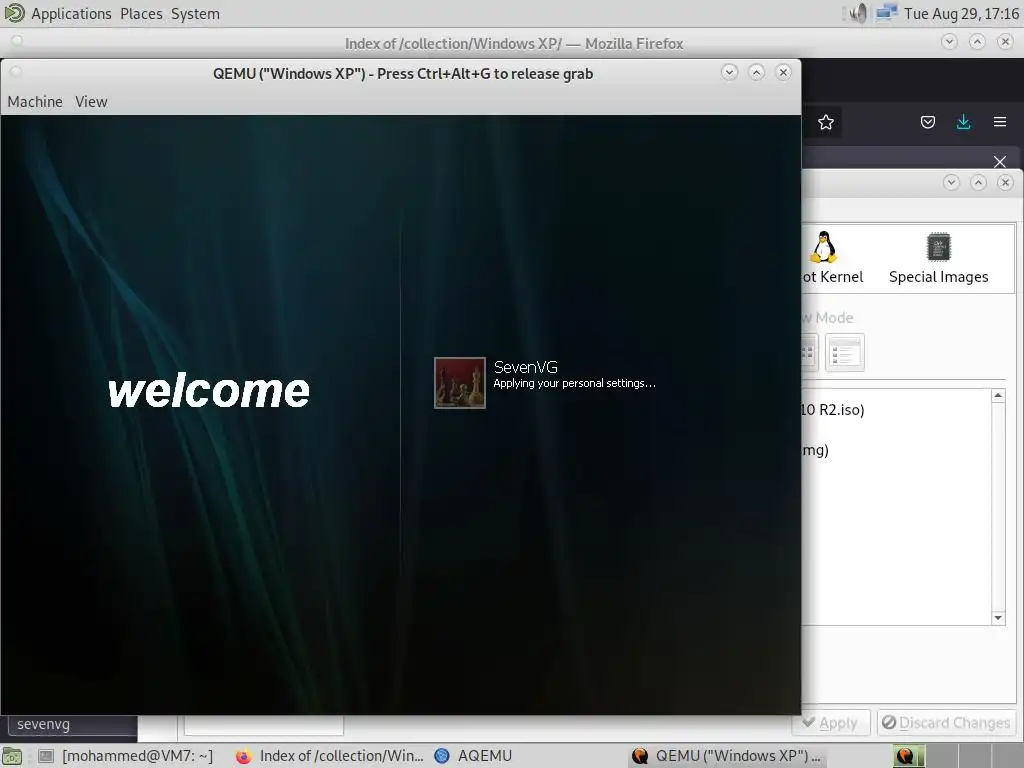Viewport: 1024px width, 768px height.
Task: Switch to QEMU Windows XP taskbar entry
Action: 726,756
